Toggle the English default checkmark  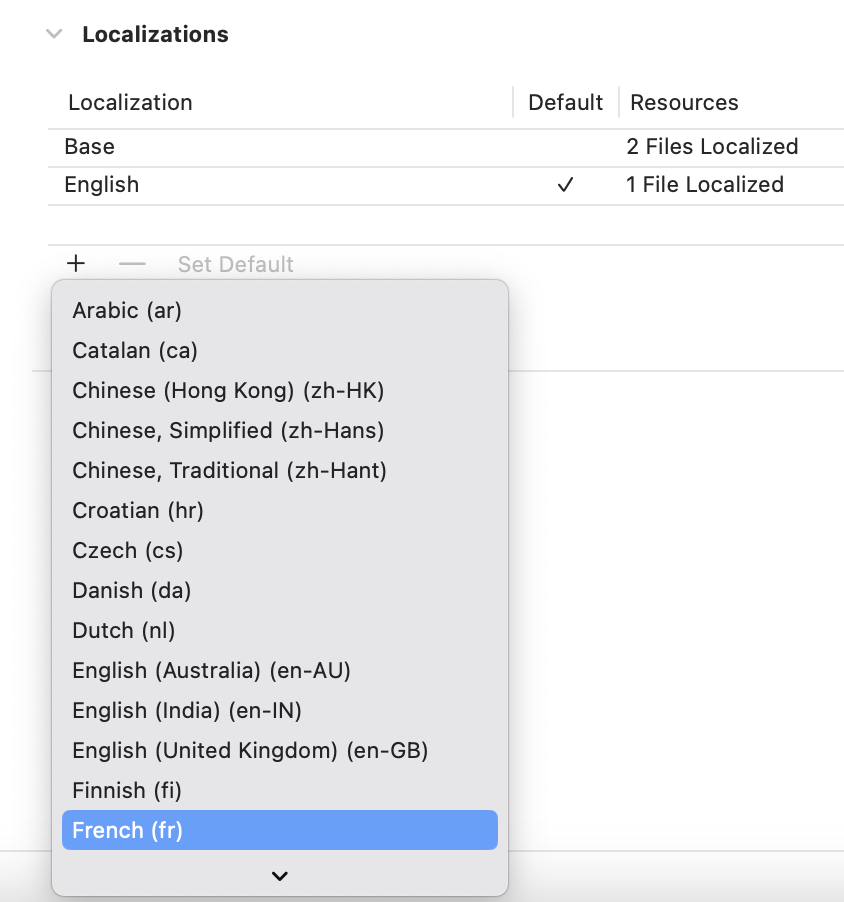click(566, 185)
